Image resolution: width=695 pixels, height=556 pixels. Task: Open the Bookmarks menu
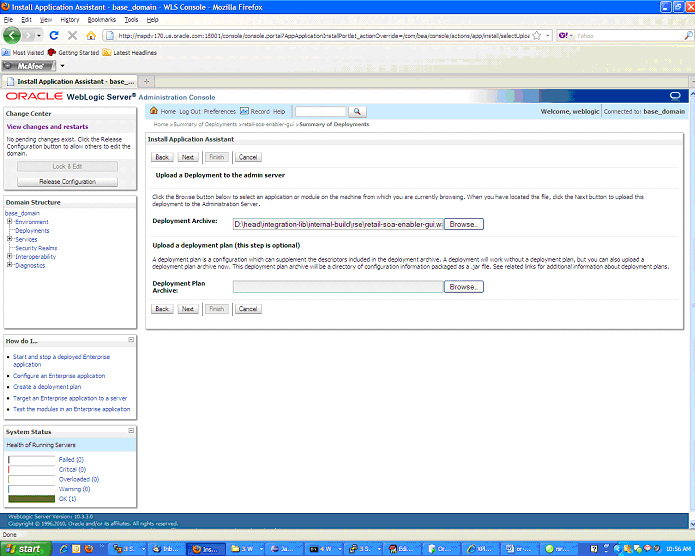tap(102, 20)
